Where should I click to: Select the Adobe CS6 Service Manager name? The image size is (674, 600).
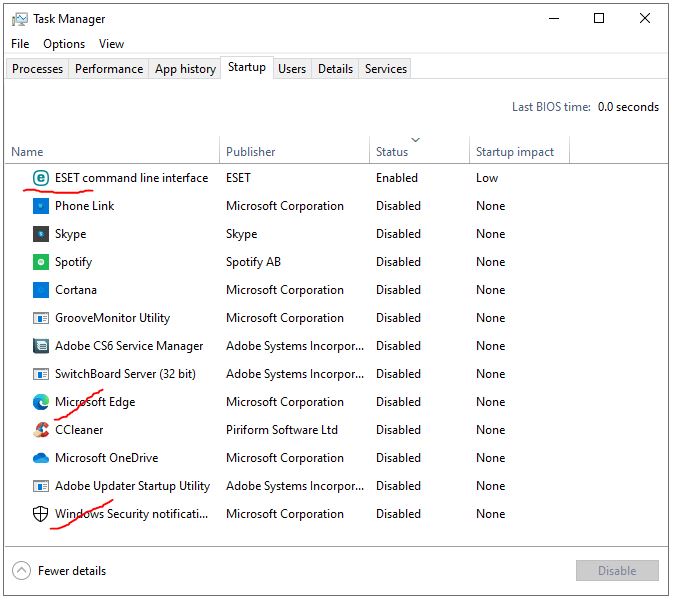click(x=129, y=346)
